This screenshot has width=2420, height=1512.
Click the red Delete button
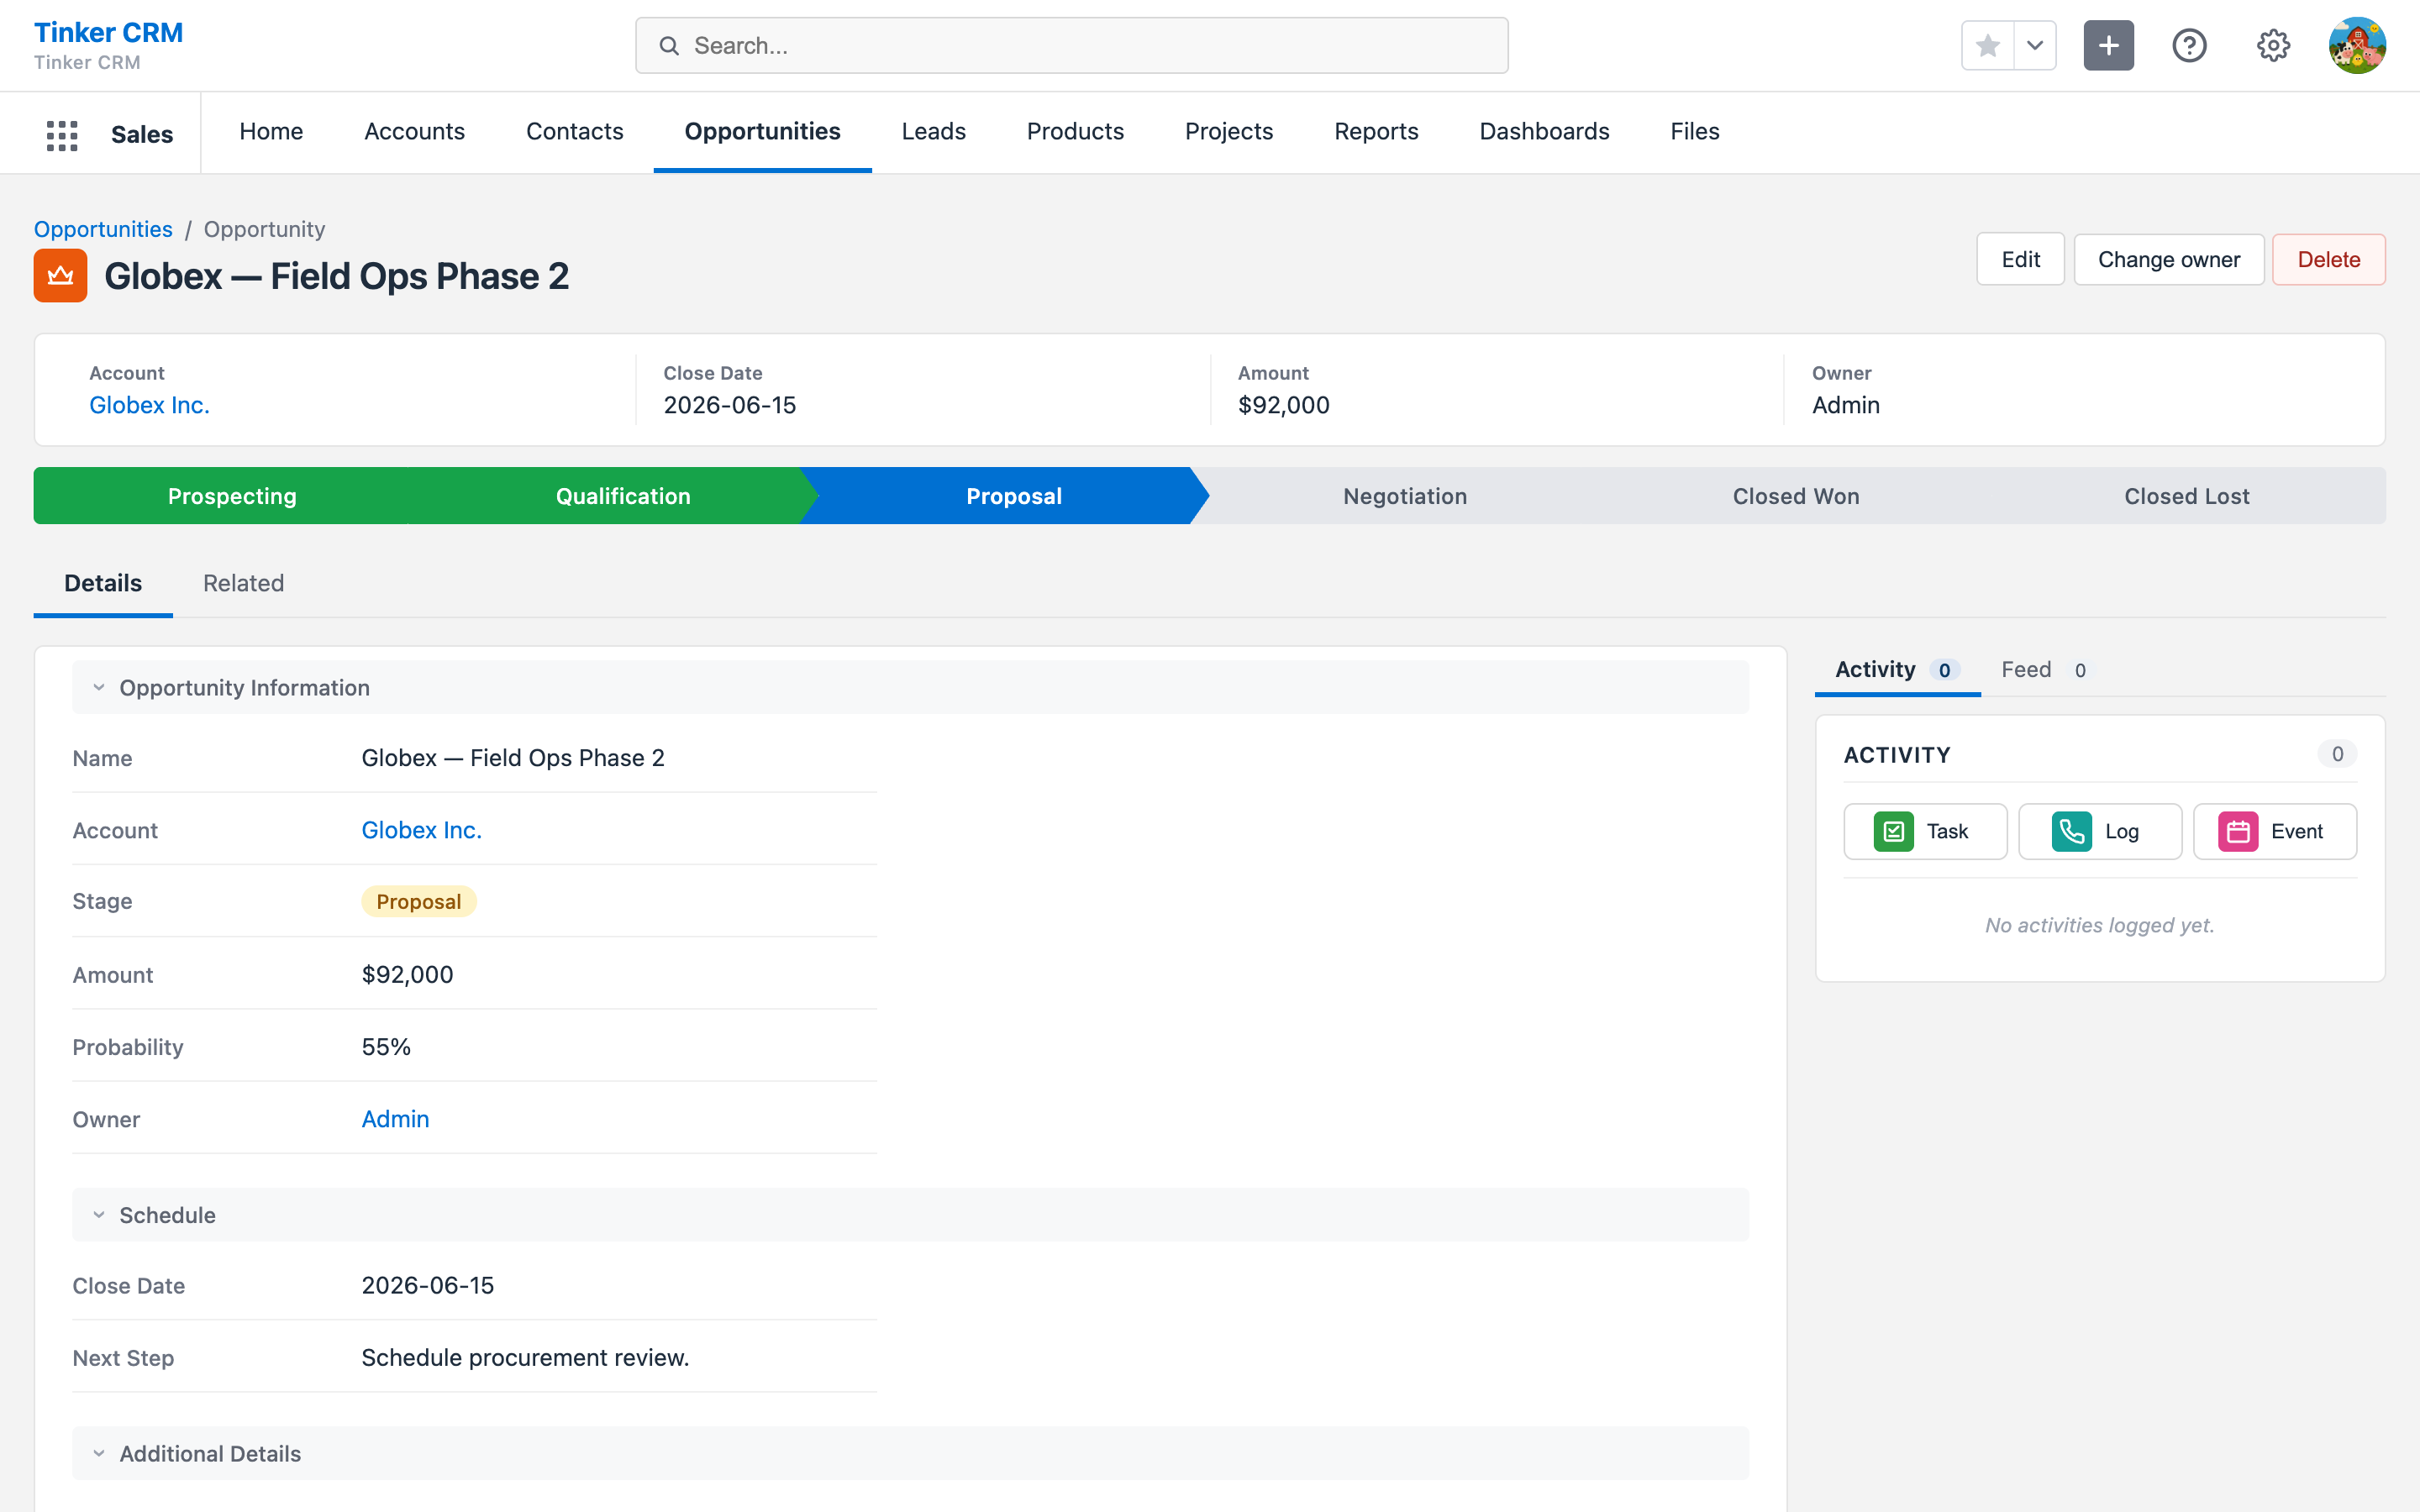click(2328, 259)
